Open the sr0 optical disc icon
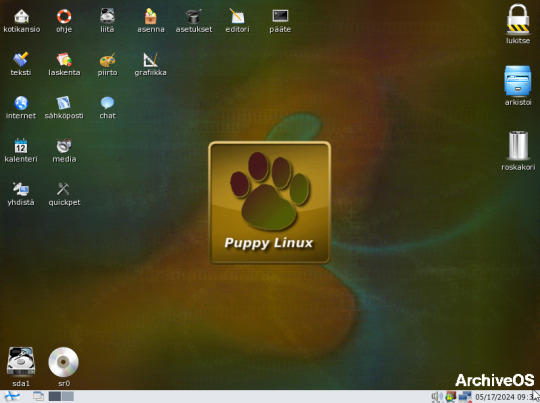 (64, 362)
